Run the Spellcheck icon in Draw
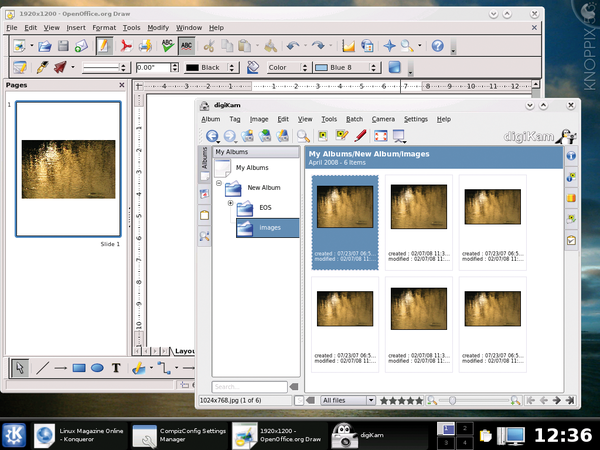The width and height of the screenshot is (600, 450). tap(168, 46)
